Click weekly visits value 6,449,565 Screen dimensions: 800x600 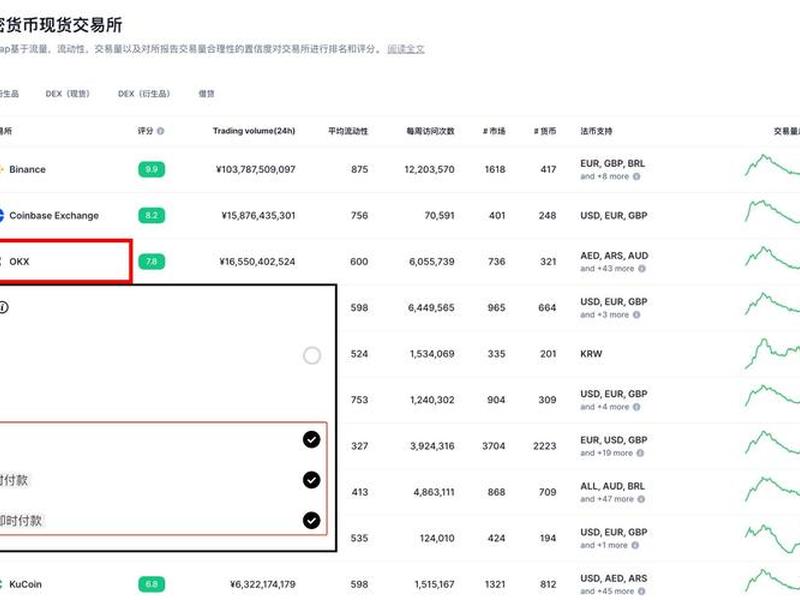(431, 308)
